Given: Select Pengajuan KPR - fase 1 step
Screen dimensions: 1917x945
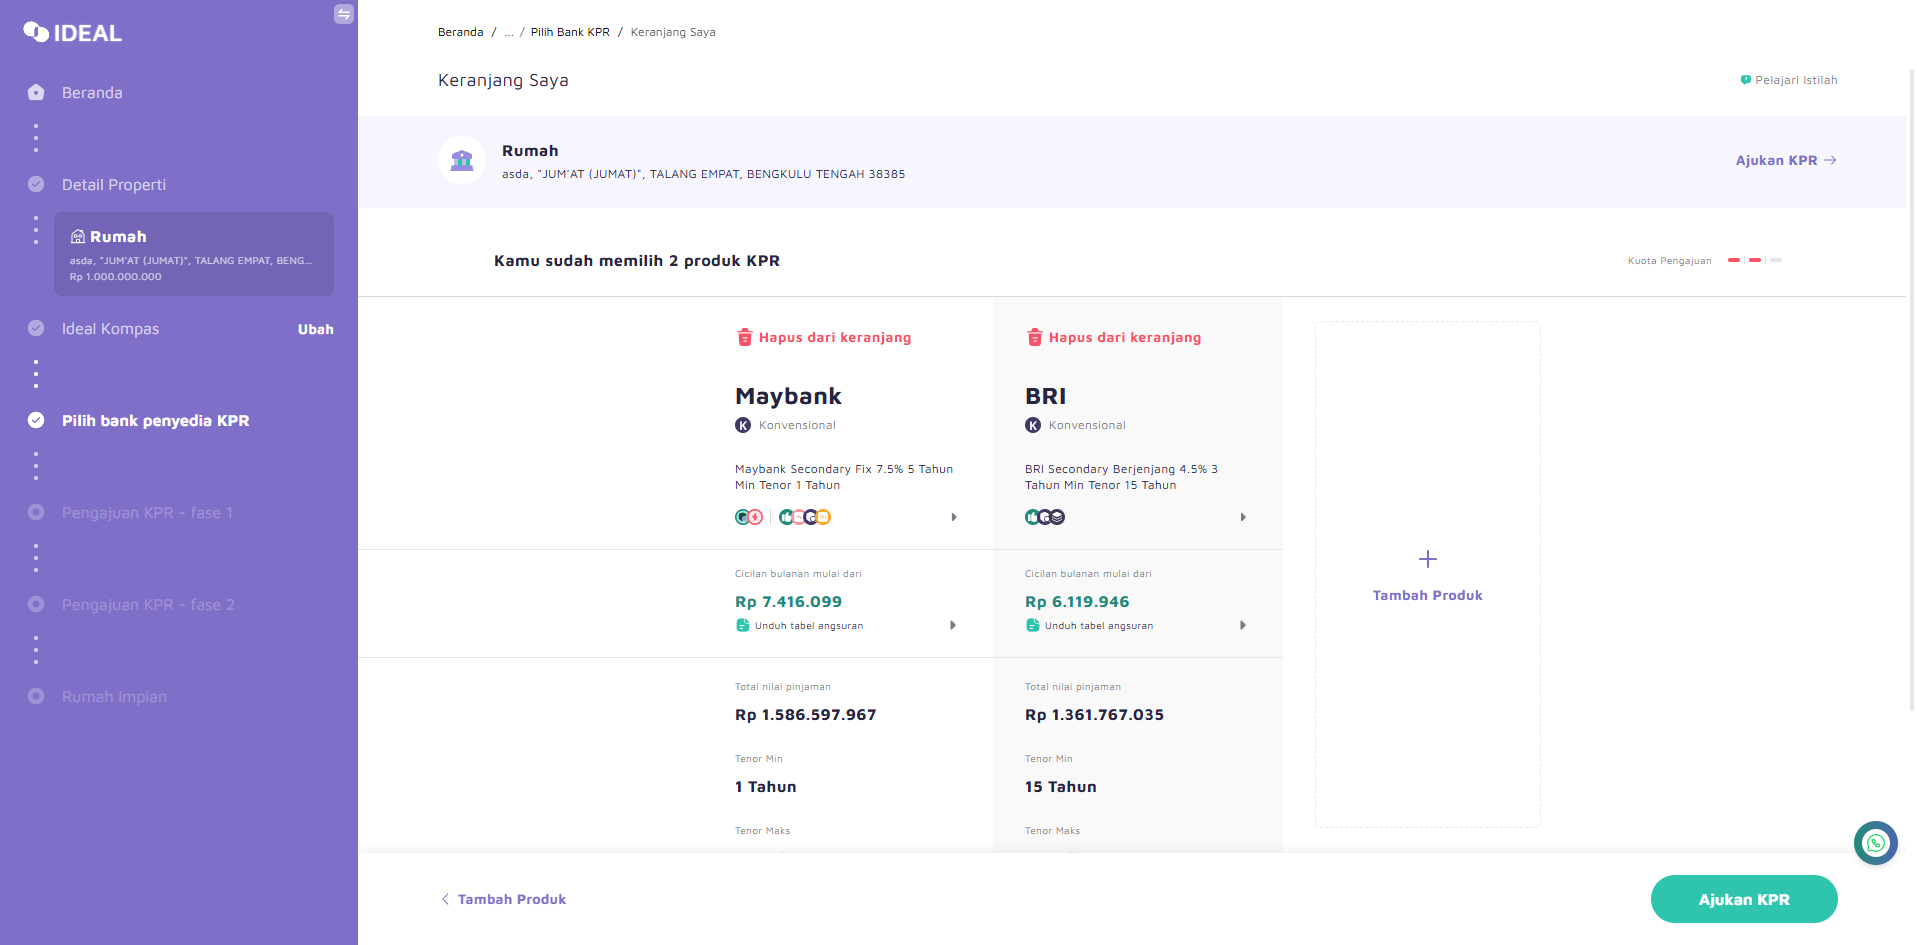Looking at the screenshot, I should pos(147,512).
